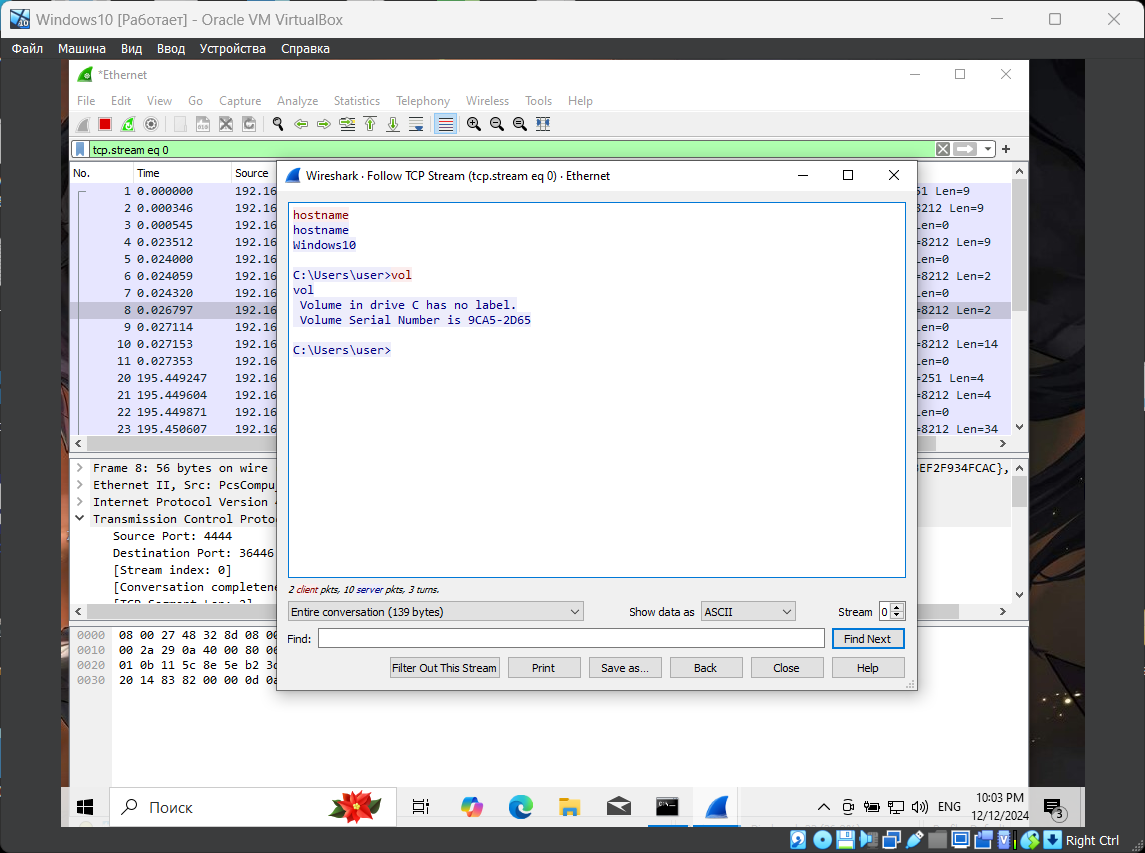
Task: Click the Back button in stream dialog
Action: (x=705, y=668)
